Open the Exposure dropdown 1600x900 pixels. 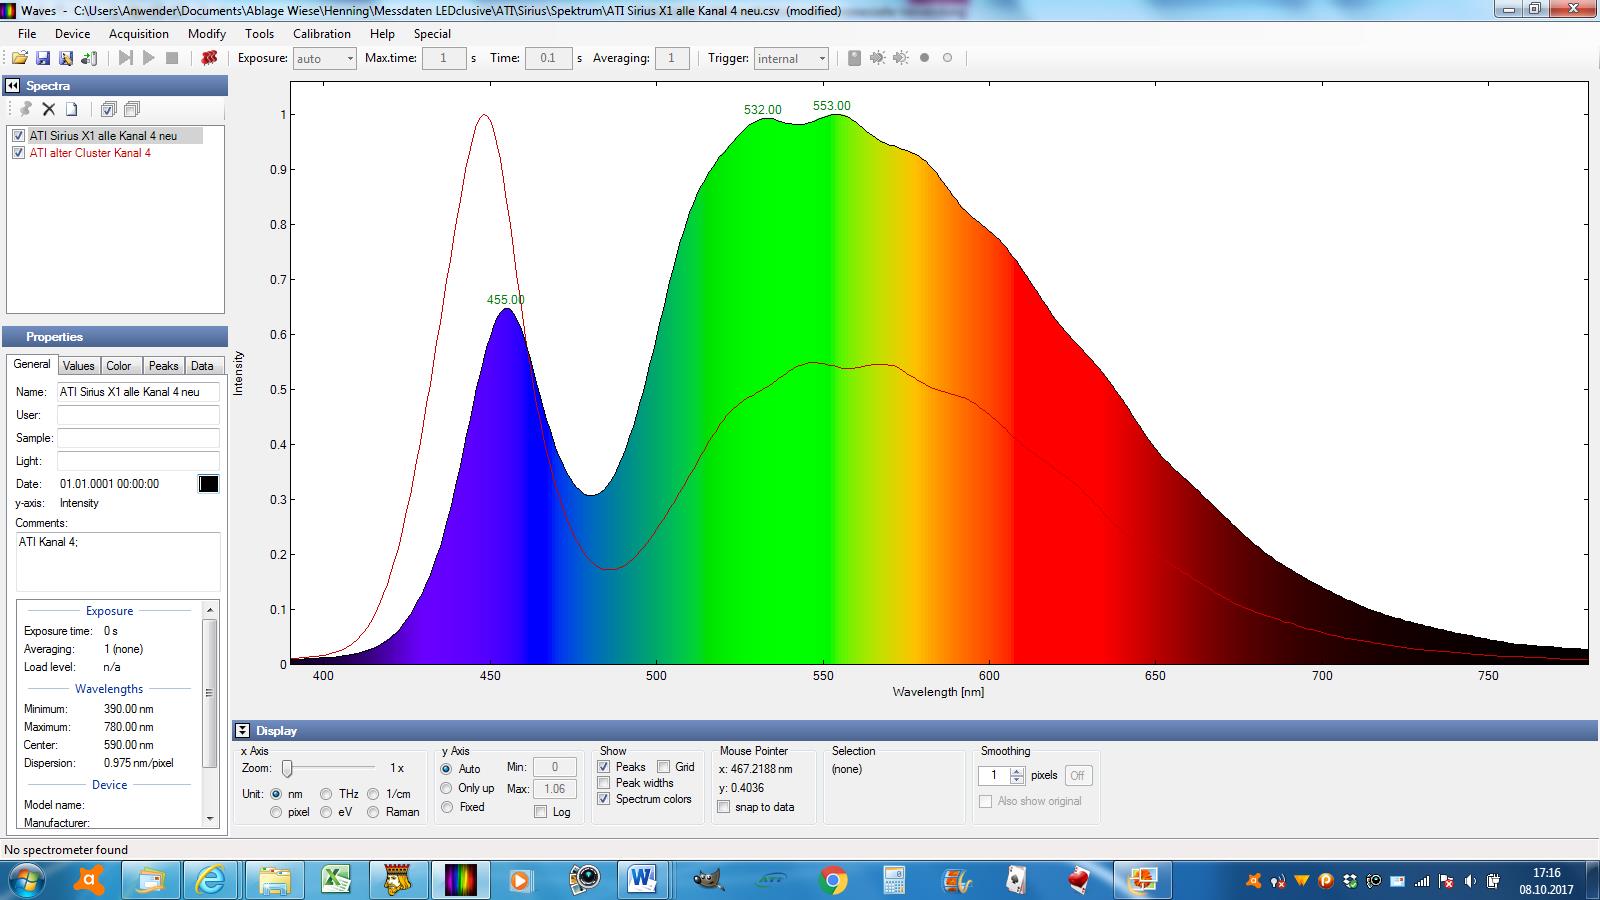pyautogui.click(x=349, y=59)
